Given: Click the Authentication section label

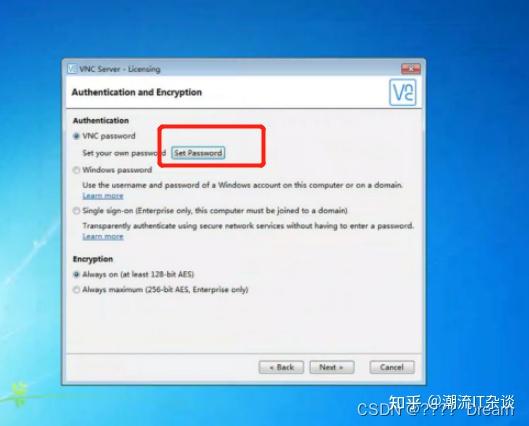Looking at the screenshot, I should point(101,120).
